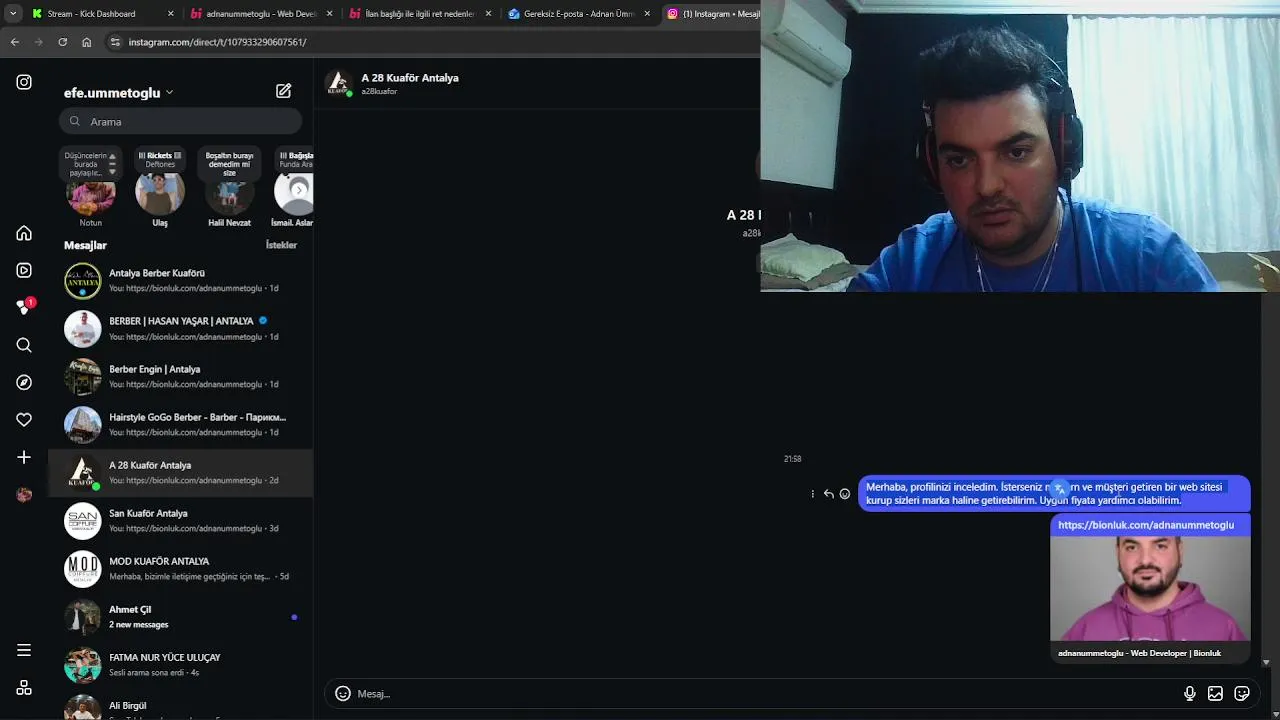Open profile avatar in sidebar
Image resolution: width=1280 pixels, height=720 pixels.
click(x=24, y=495)
